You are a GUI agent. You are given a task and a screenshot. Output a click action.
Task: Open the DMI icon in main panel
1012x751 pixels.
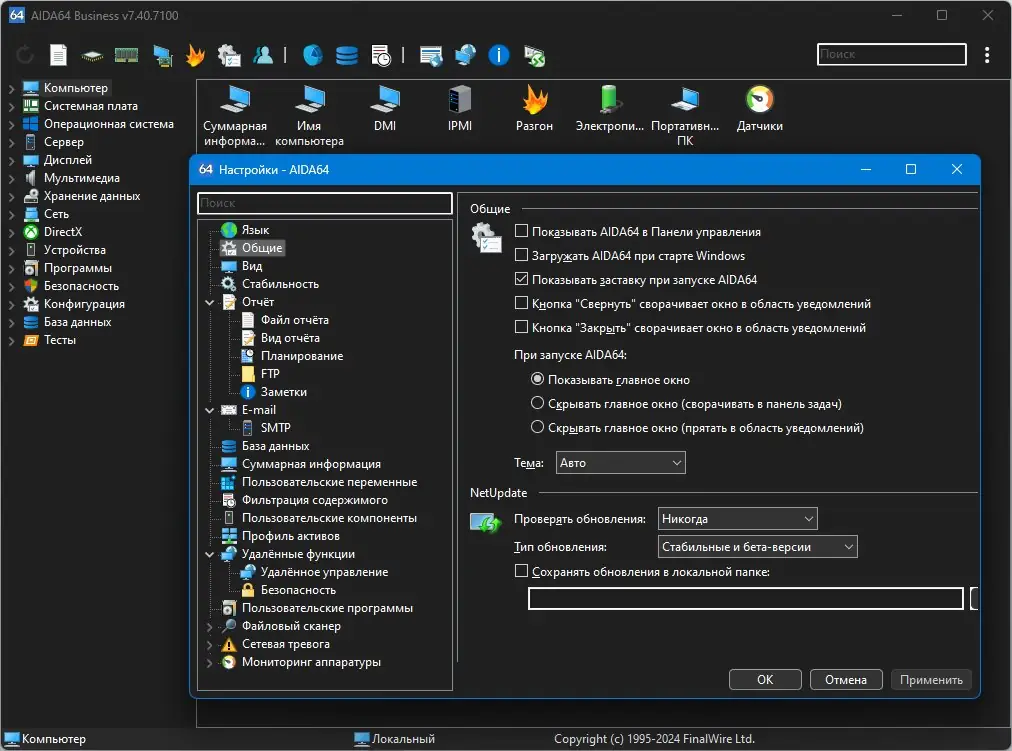[385, 100]
